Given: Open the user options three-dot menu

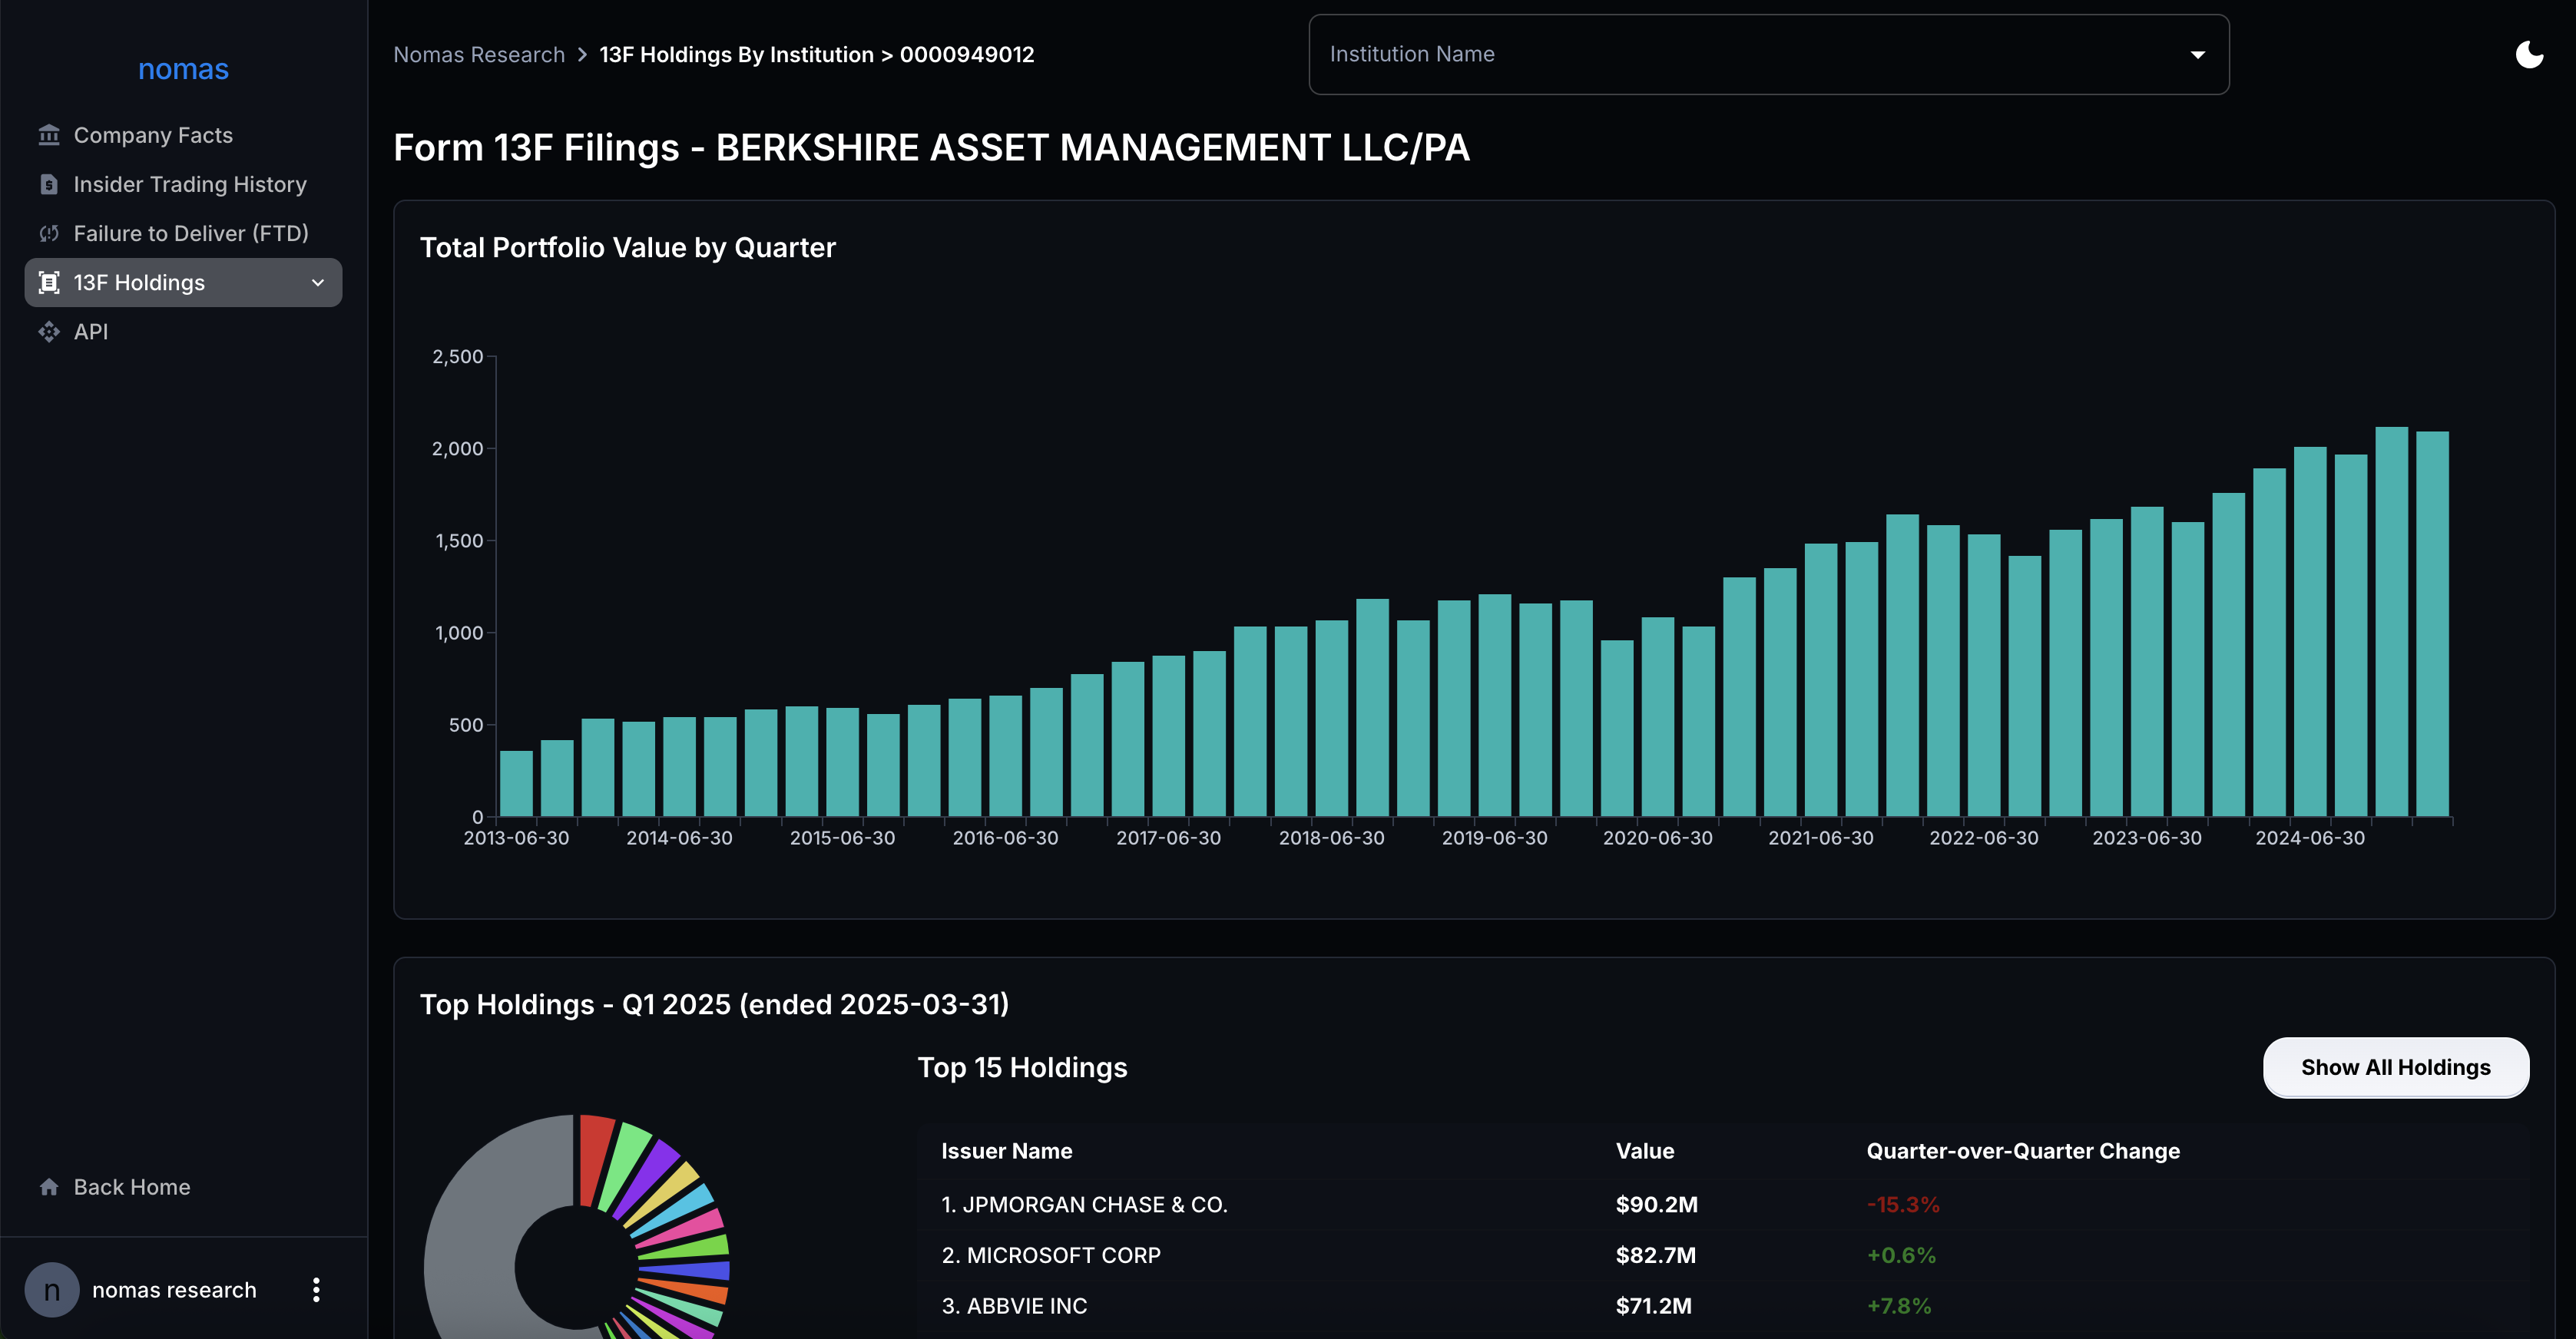Looking at the screenshot, I should click(316, 1290).
